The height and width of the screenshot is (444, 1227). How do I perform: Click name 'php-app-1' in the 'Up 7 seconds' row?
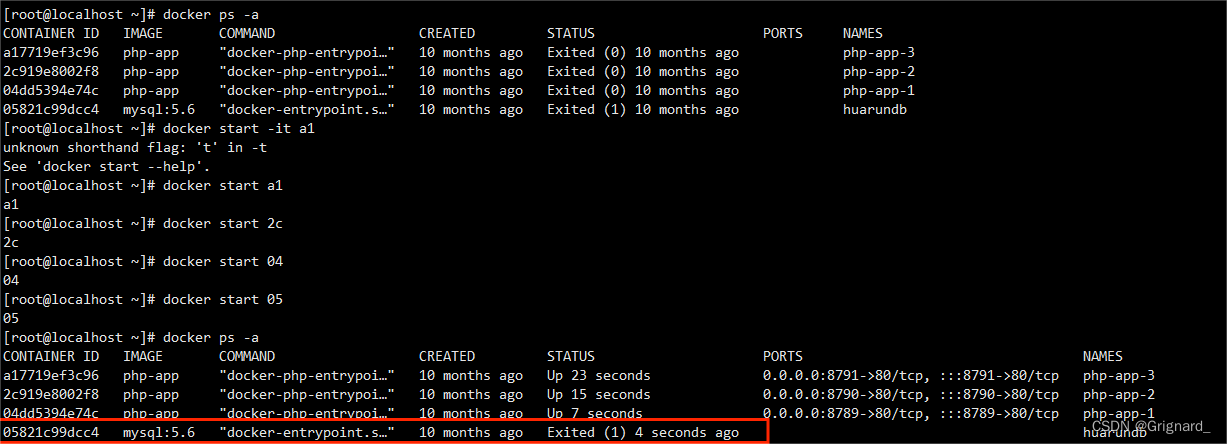tap(1119, 413)
